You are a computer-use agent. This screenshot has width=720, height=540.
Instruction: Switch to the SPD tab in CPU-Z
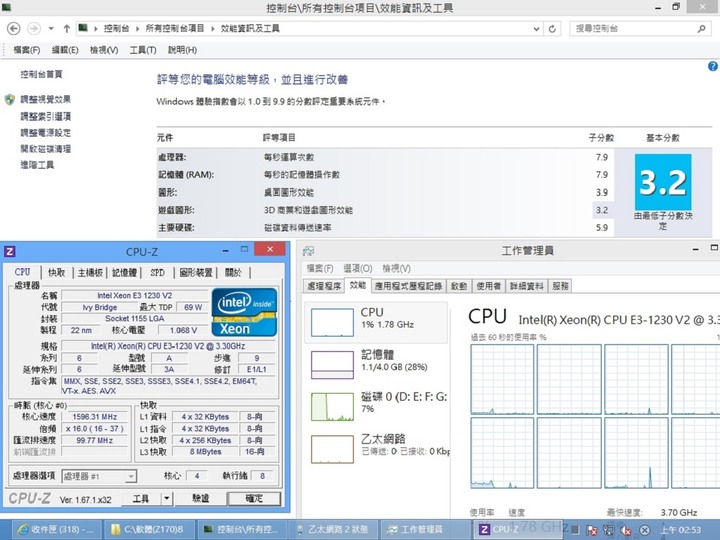[157, 273]
